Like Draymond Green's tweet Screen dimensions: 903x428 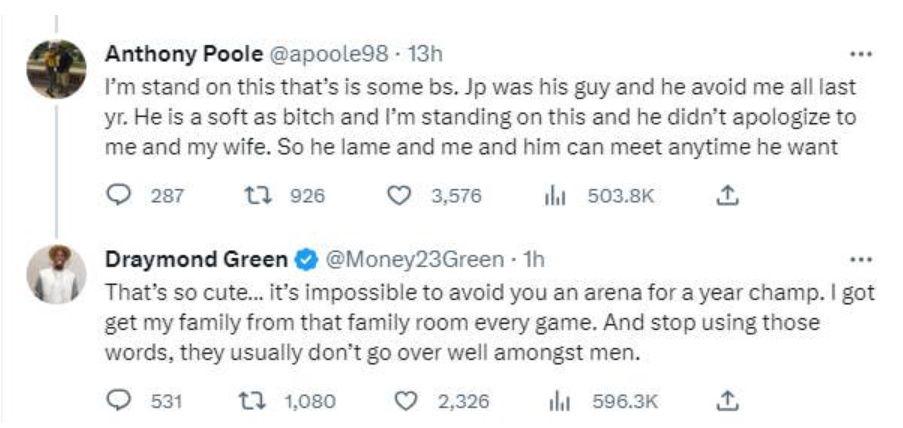[x=405, y=401]
